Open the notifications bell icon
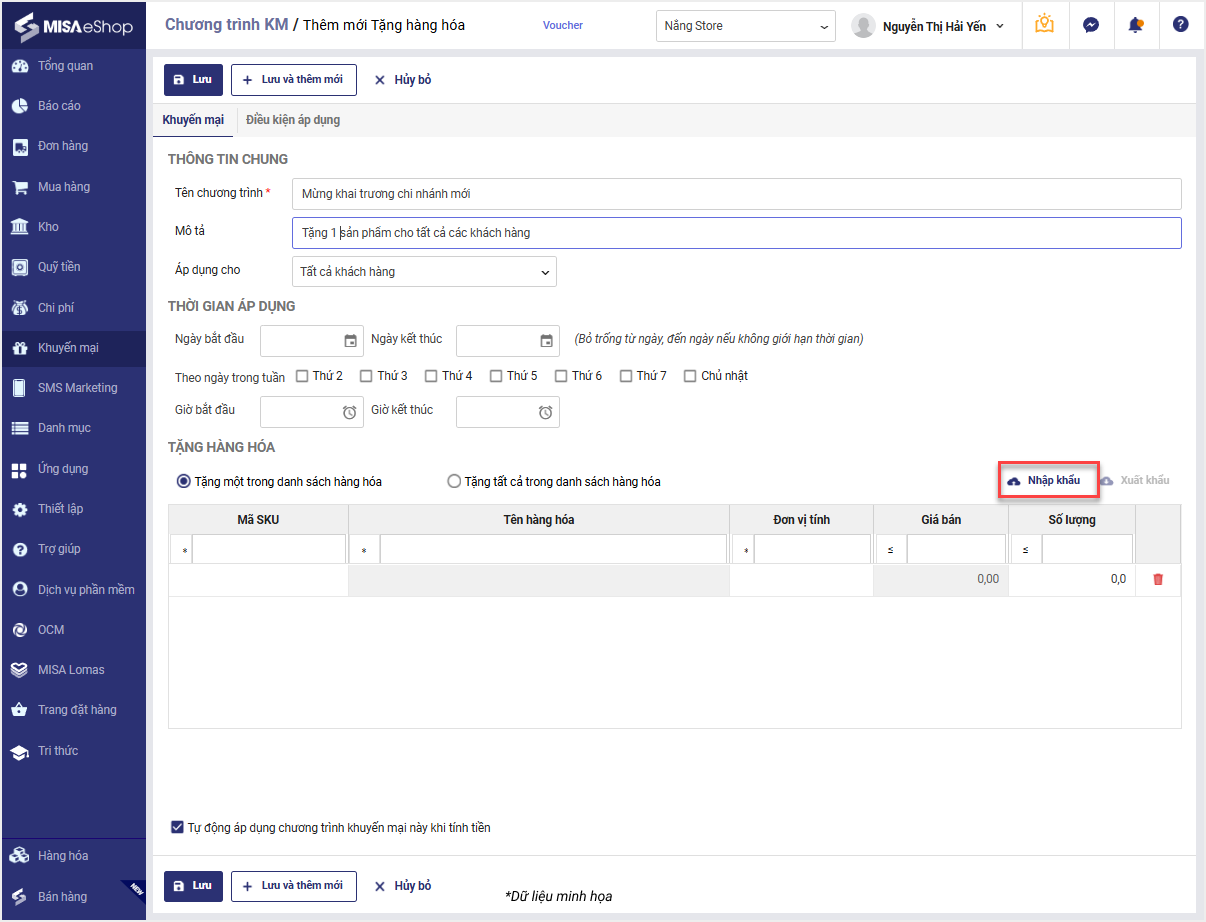1206x922 pixels. pos(1135,25)
